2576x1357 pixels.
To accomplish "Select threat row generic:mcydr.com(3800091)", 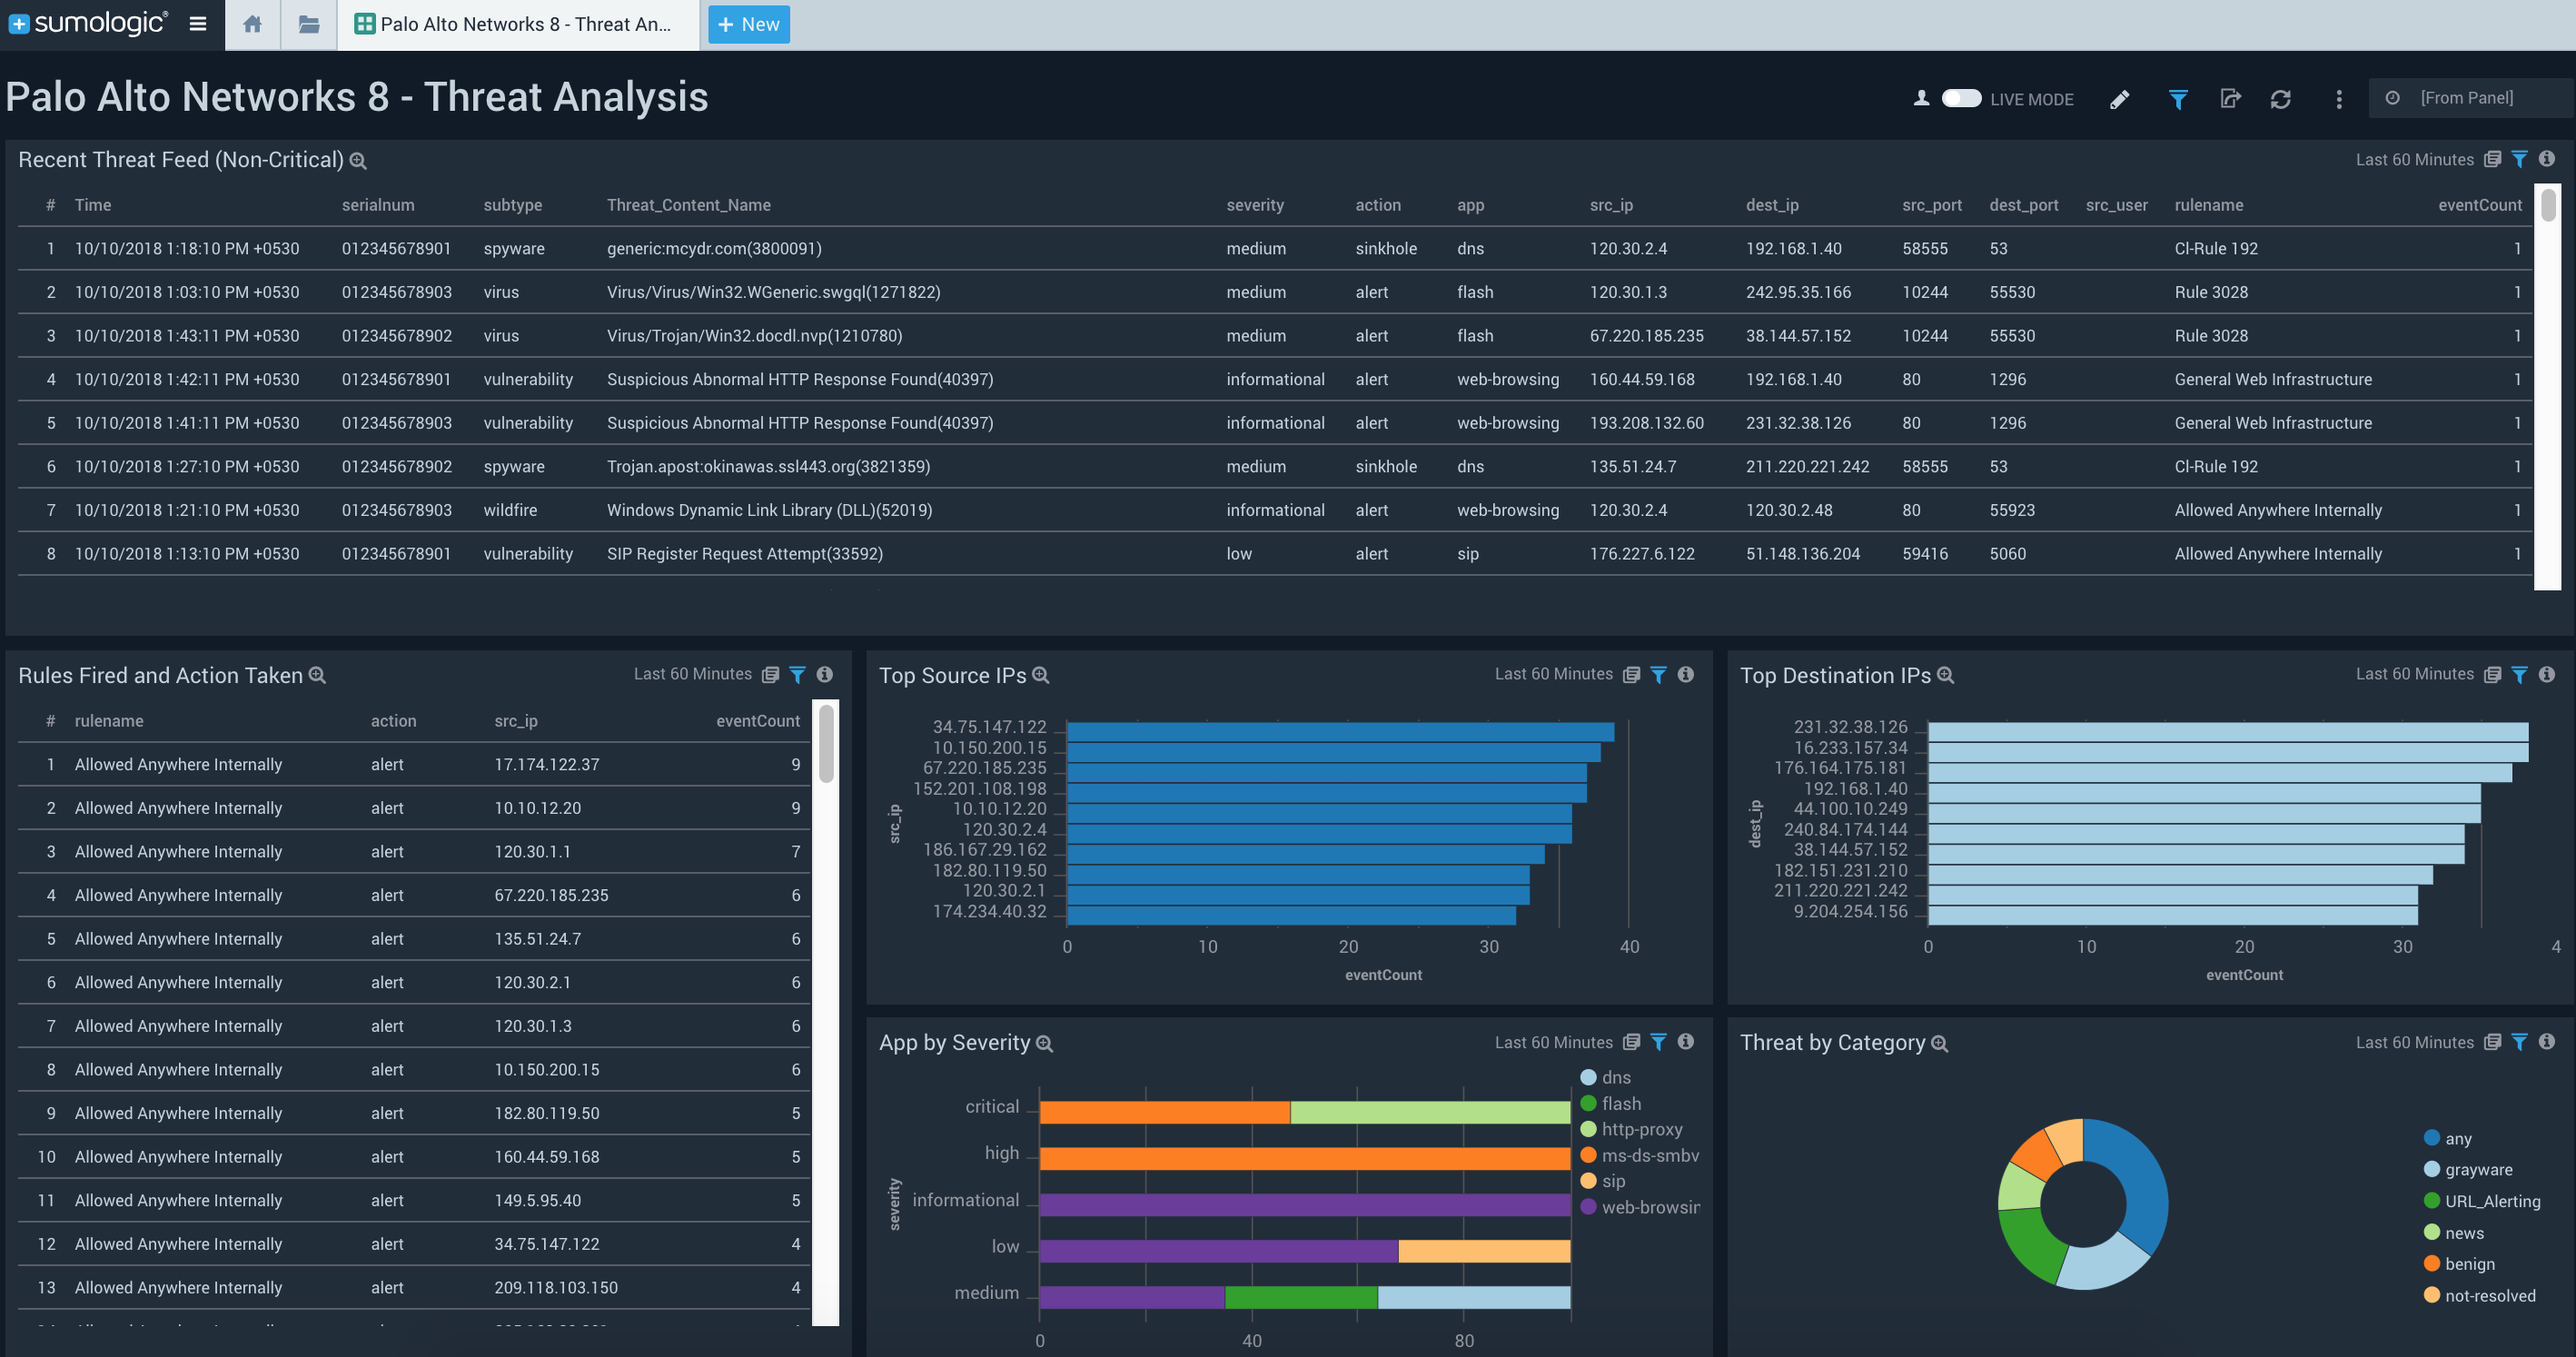I will (1274, 248).
